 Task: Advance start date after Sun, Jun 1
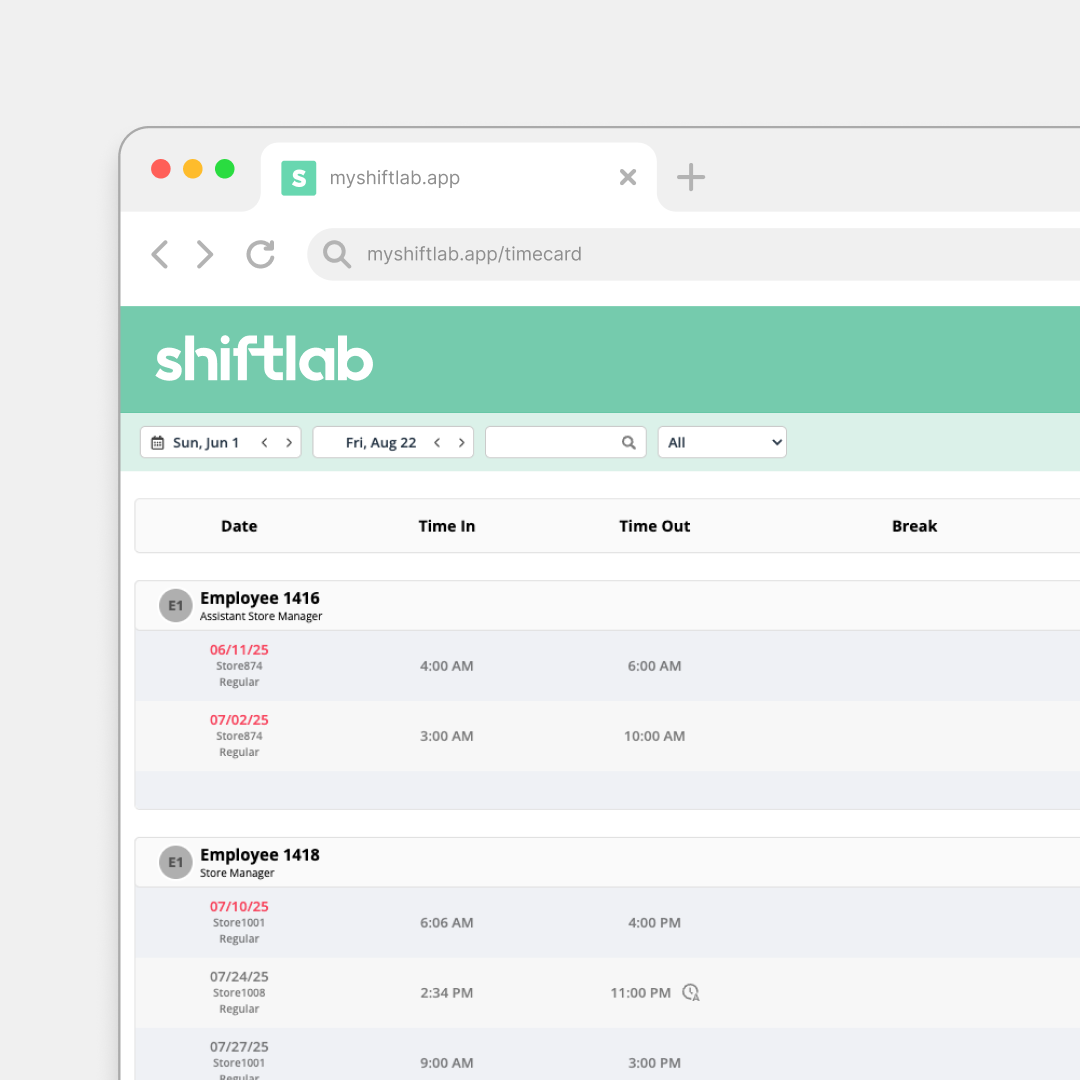click(x=289, y=443)
